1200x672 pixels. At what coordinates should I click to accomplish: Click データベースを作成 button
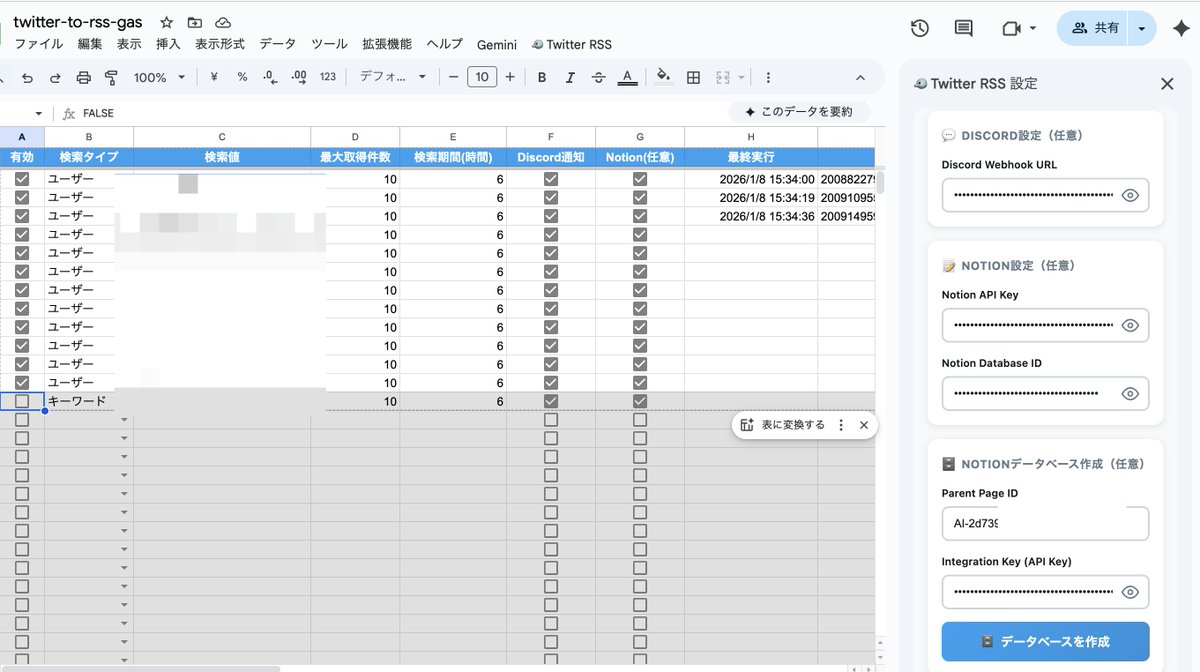1045,641
